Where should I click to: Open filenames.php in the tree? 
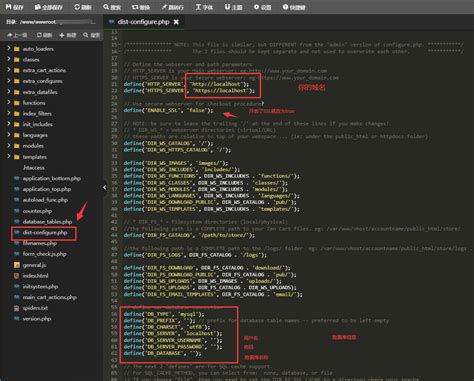(40, 243)
